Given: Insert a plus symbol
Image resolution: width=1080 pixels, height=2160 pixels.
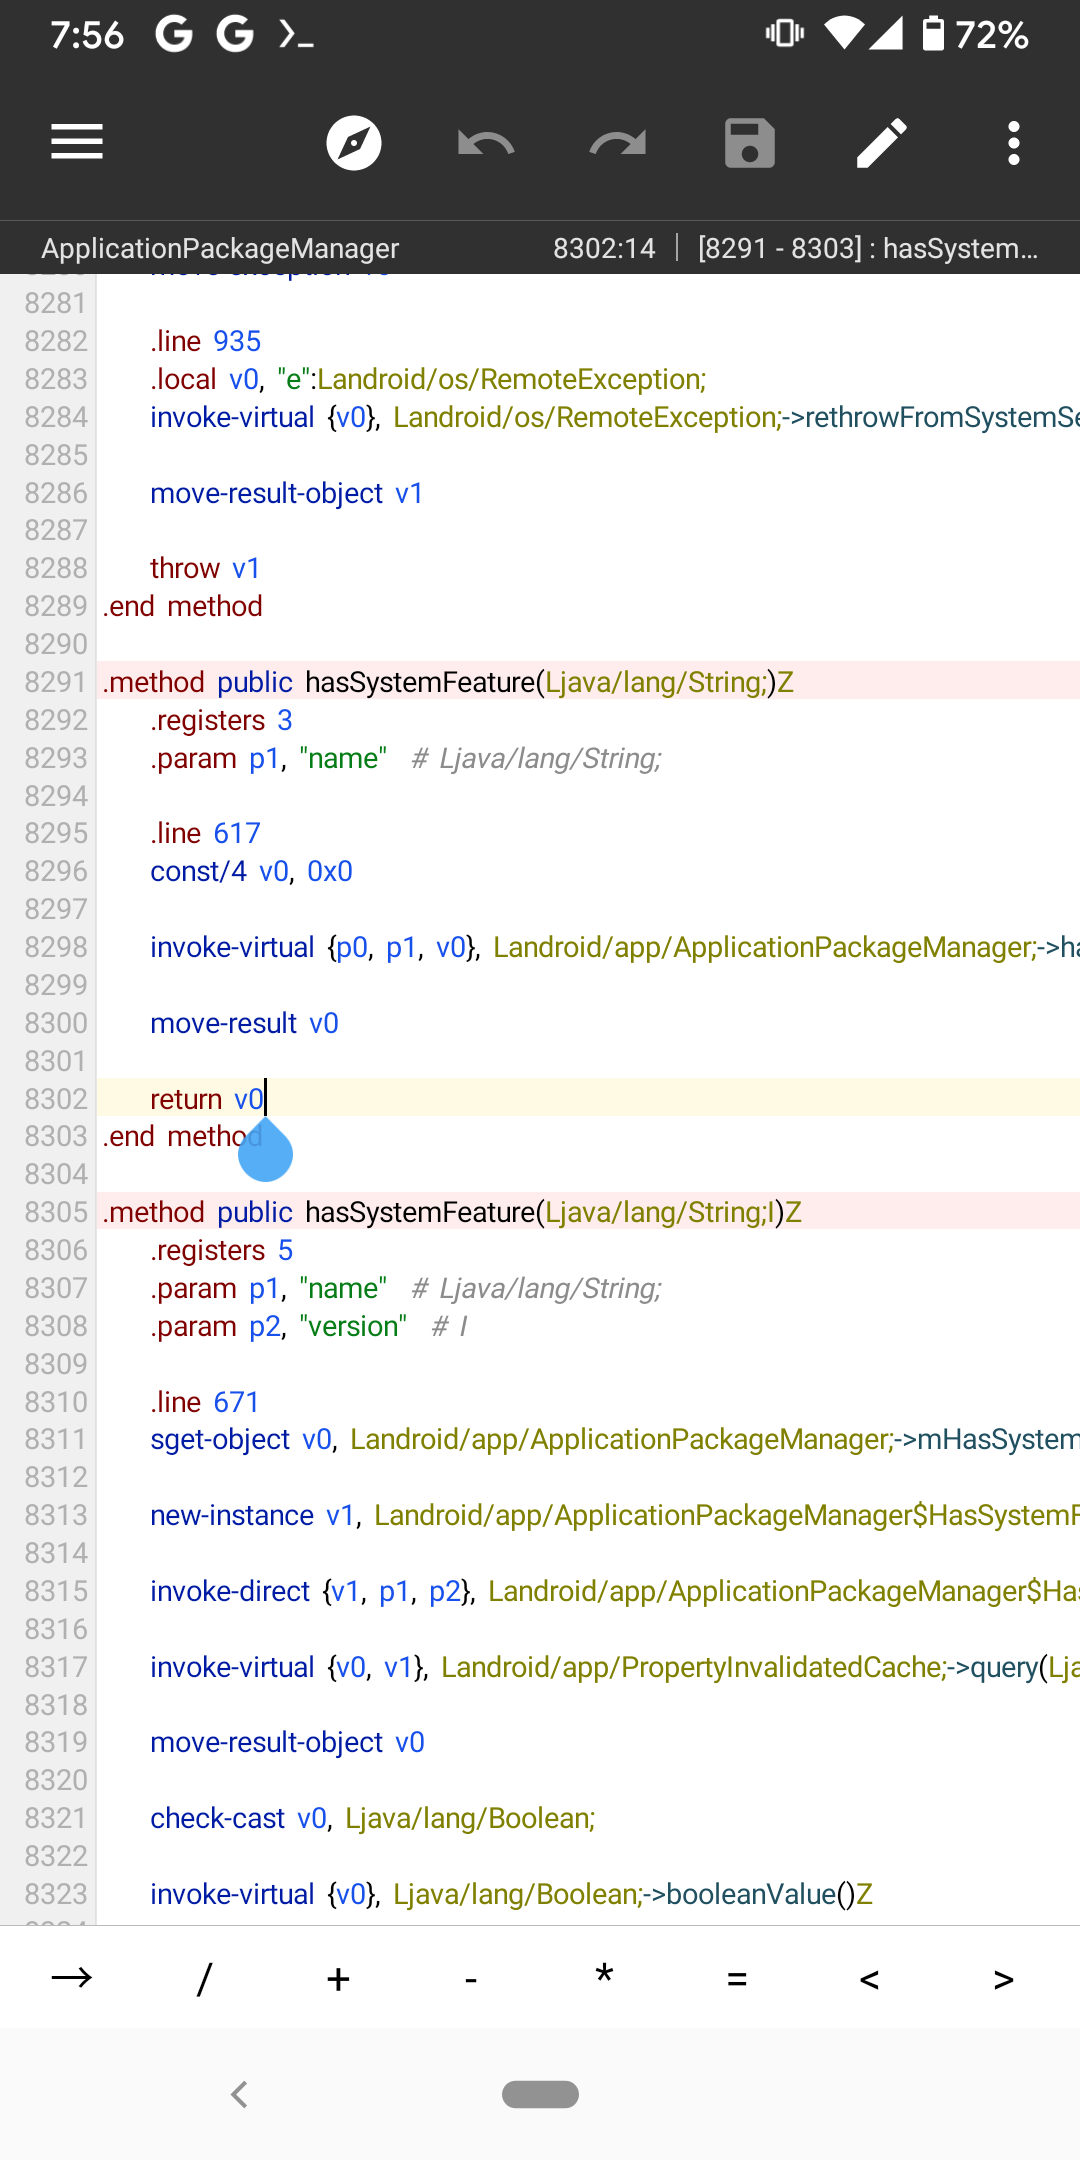Looking at the screenshot, I should pyautogui.click(x=338, y=1978).
